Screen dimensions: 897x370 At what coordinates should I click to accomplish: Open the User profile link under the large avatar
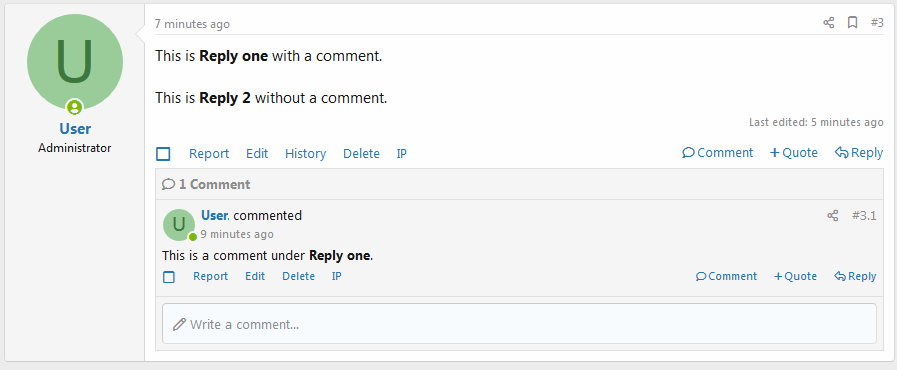(x=75, y=129)
